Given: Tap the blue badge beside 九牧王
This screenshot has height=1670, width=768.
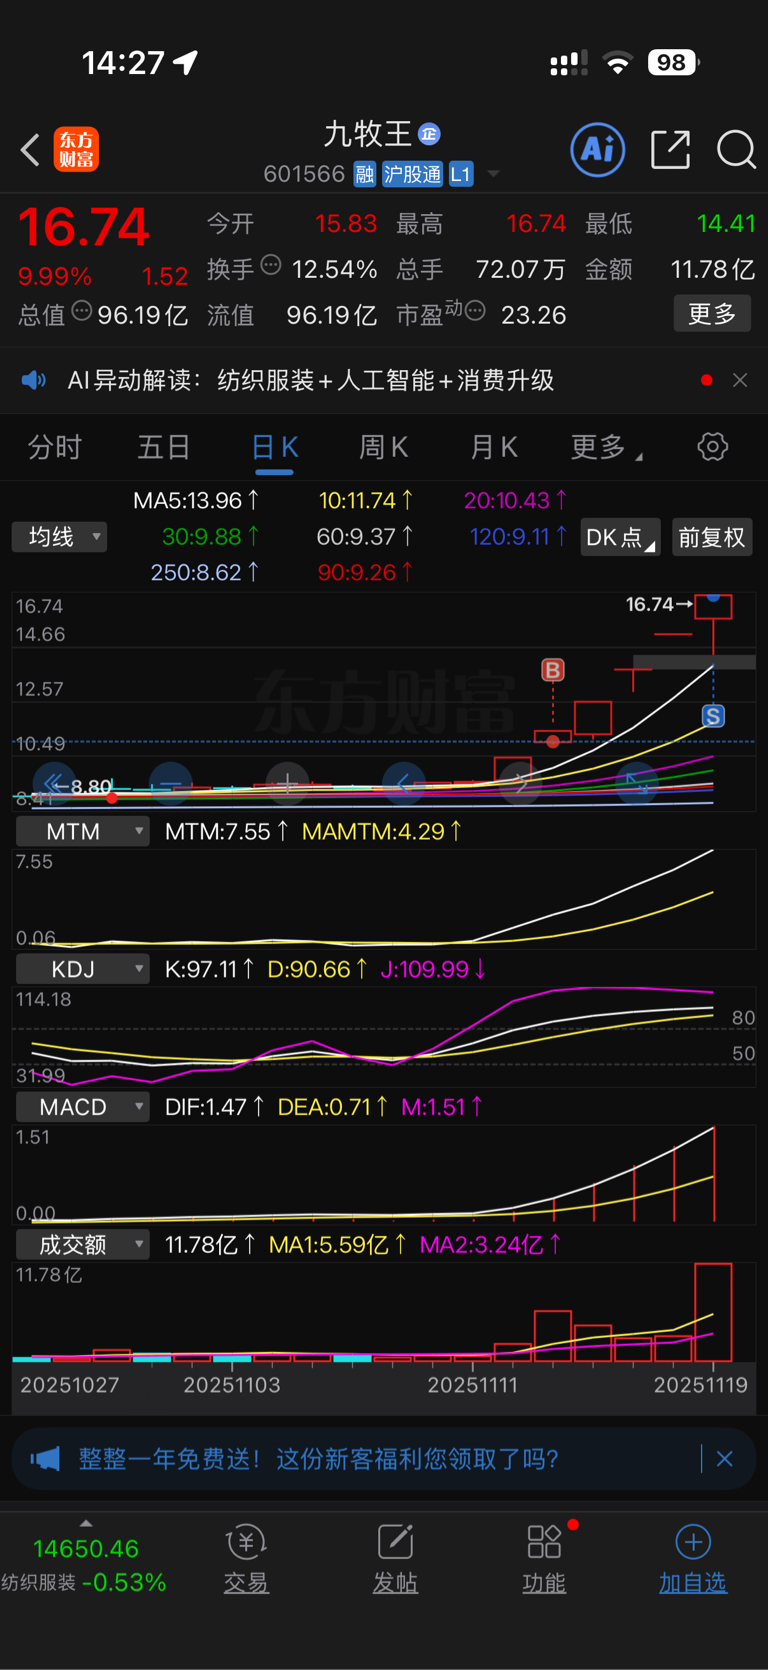Looking at the screenshot, I should tap(429, 134).
